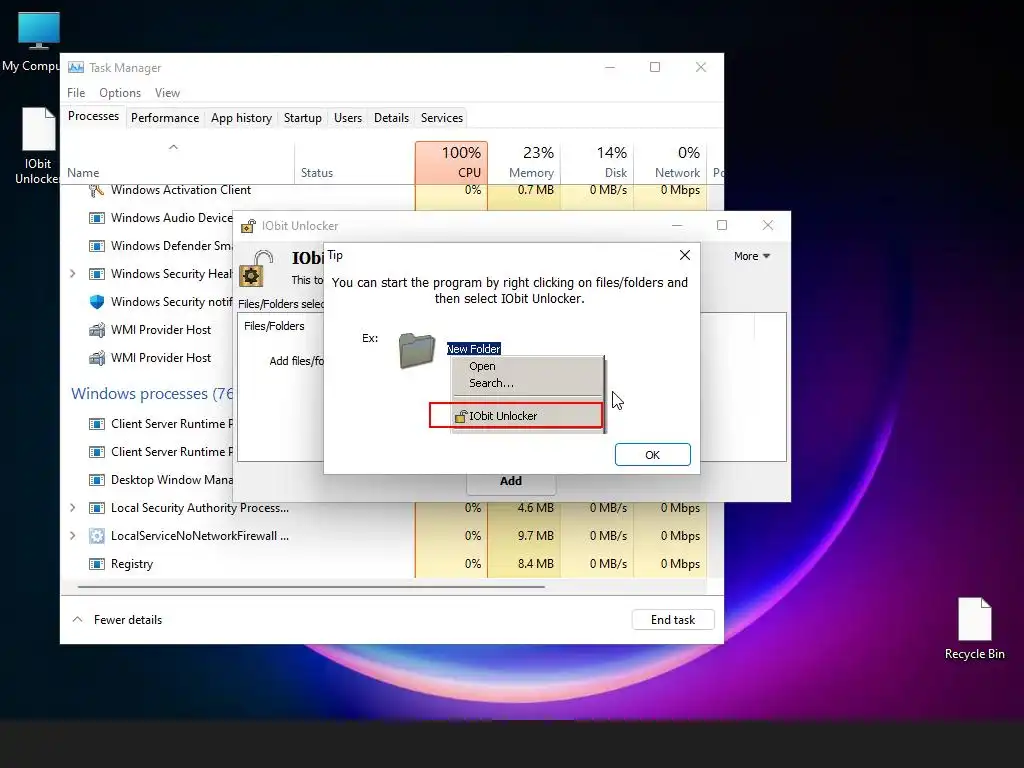
Task: Select the Registry process row name
Action: (132, 564)
